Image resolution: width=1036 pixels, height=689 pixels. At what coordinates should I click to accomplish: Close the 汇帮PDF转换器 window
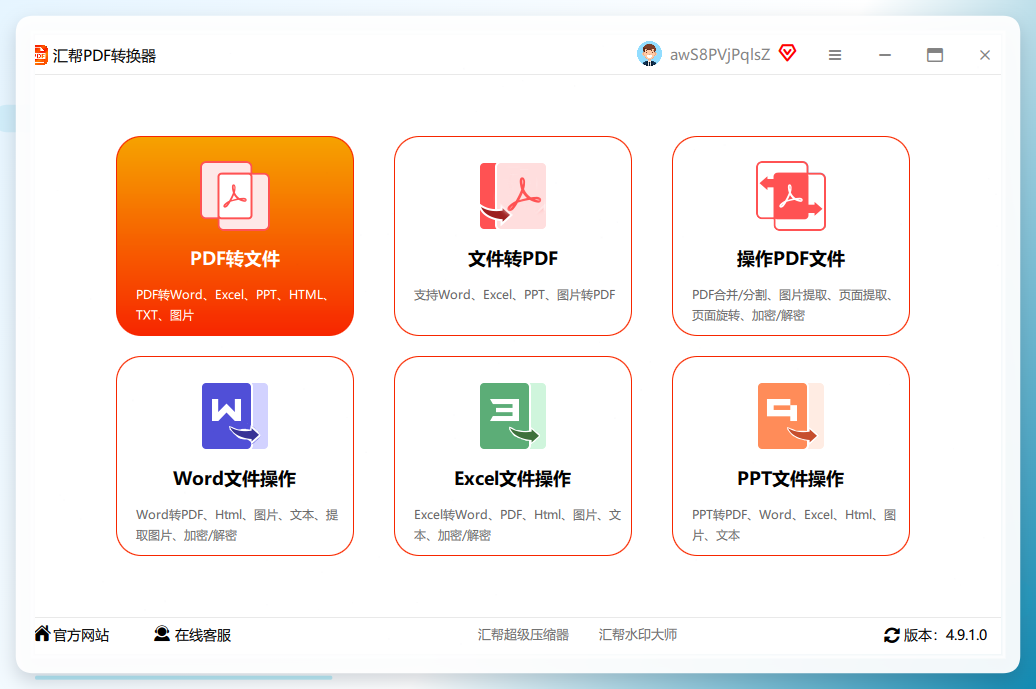click(984, 55)
